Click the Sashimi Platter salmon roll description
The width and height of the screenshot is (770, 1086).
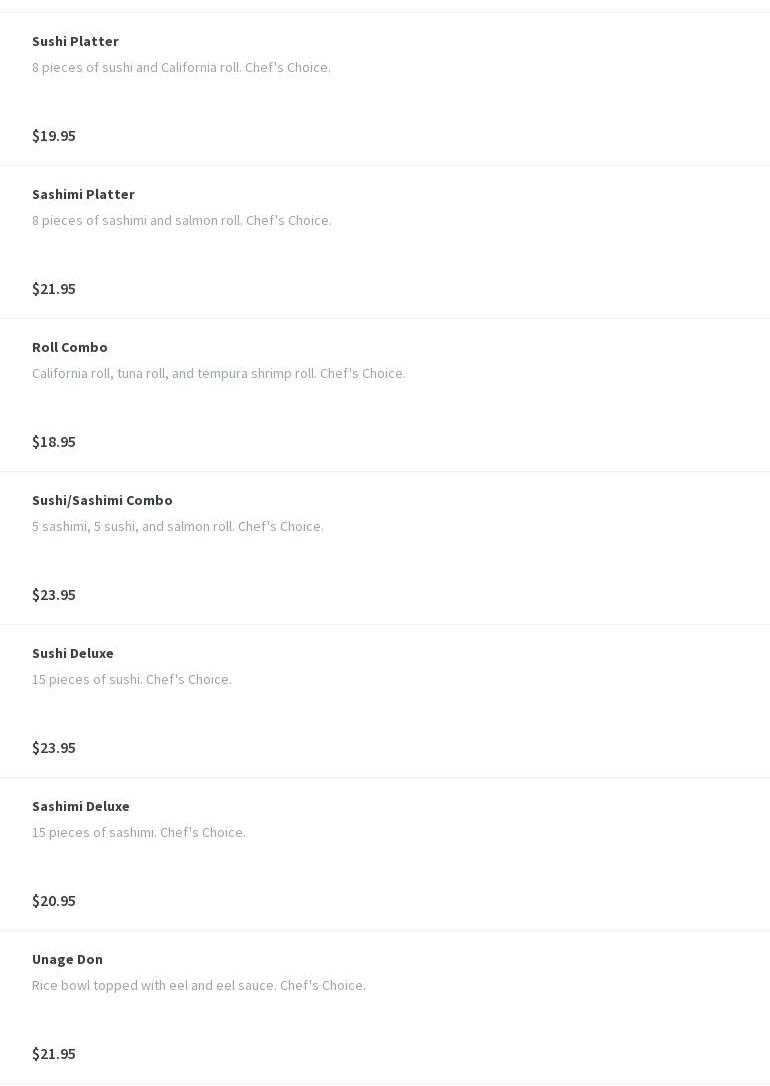pos(182,220)
